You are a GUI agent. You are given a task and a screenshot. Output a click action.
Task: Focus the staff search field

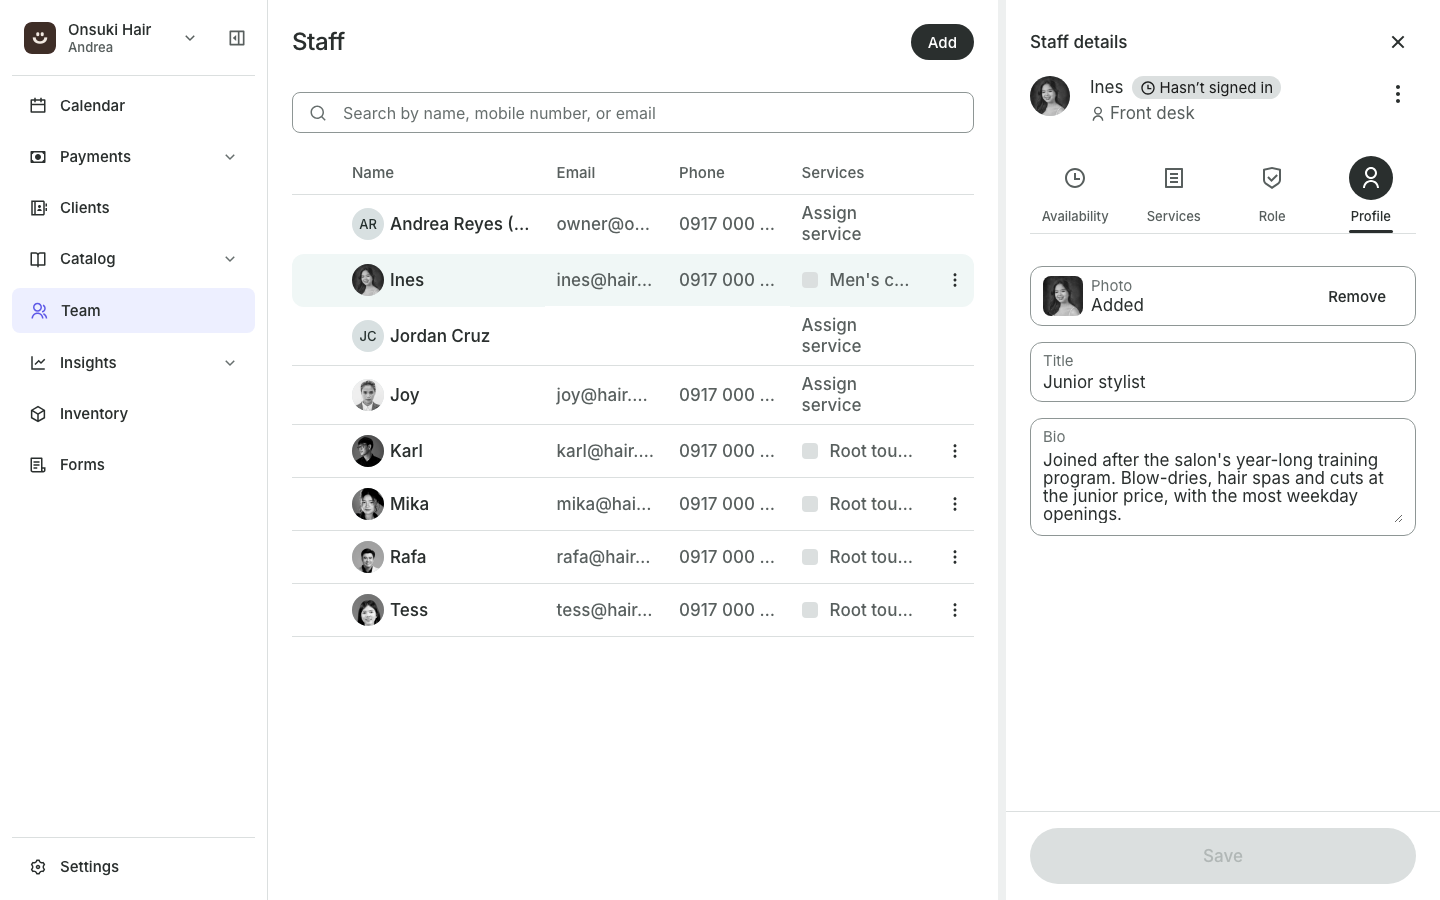633,113
